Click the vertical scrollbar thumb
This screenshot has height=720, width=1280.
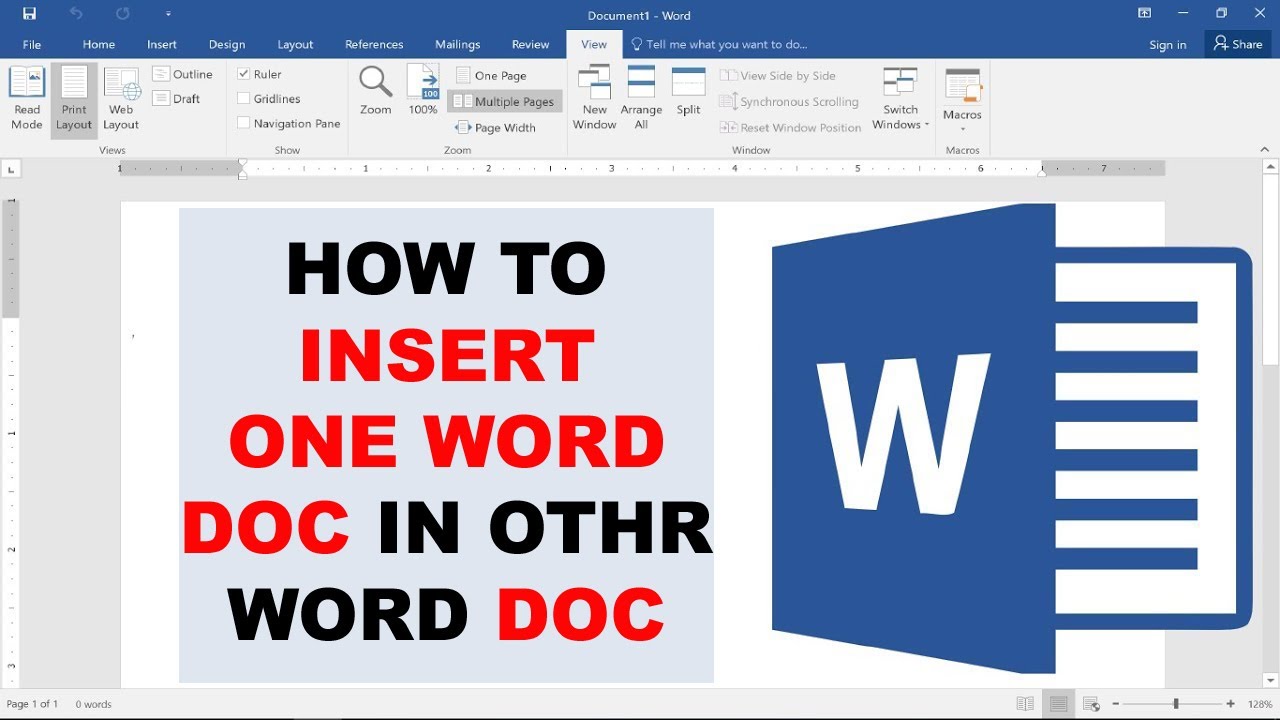pyautogui.click(x=1271, y=272)
